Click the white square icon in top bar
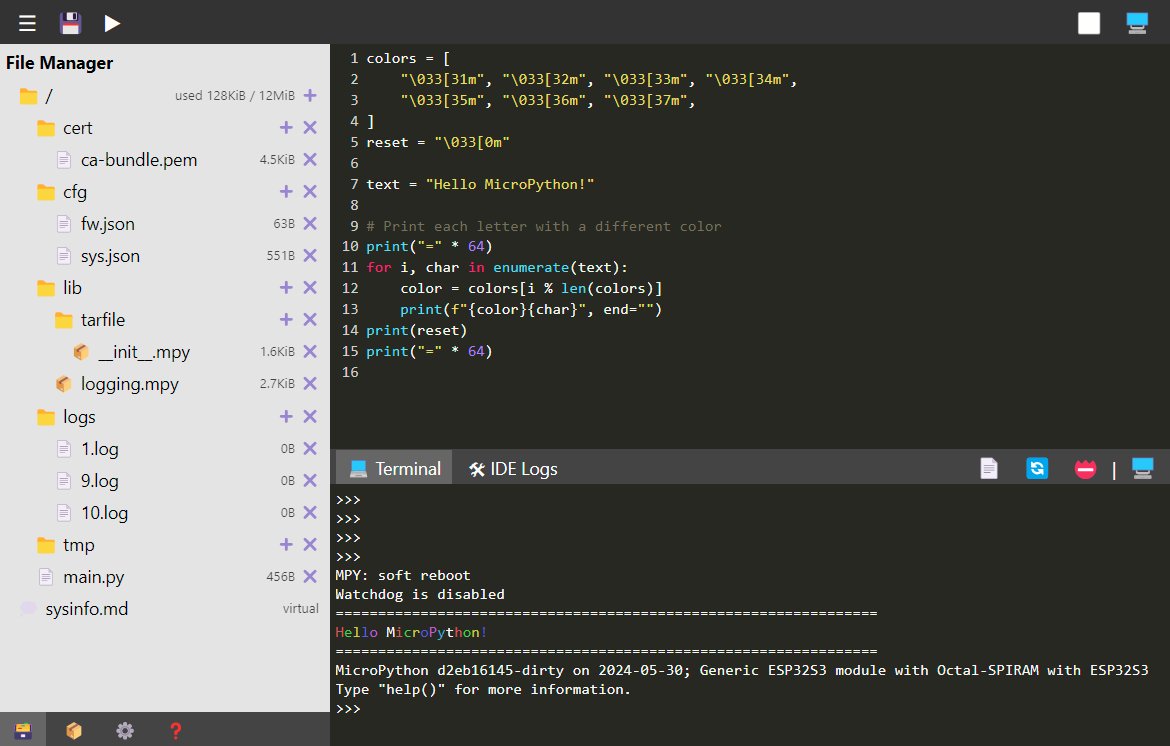The height and width of the screenshot is (746, 1170). pyautogui.click(x=1089, y=23)
